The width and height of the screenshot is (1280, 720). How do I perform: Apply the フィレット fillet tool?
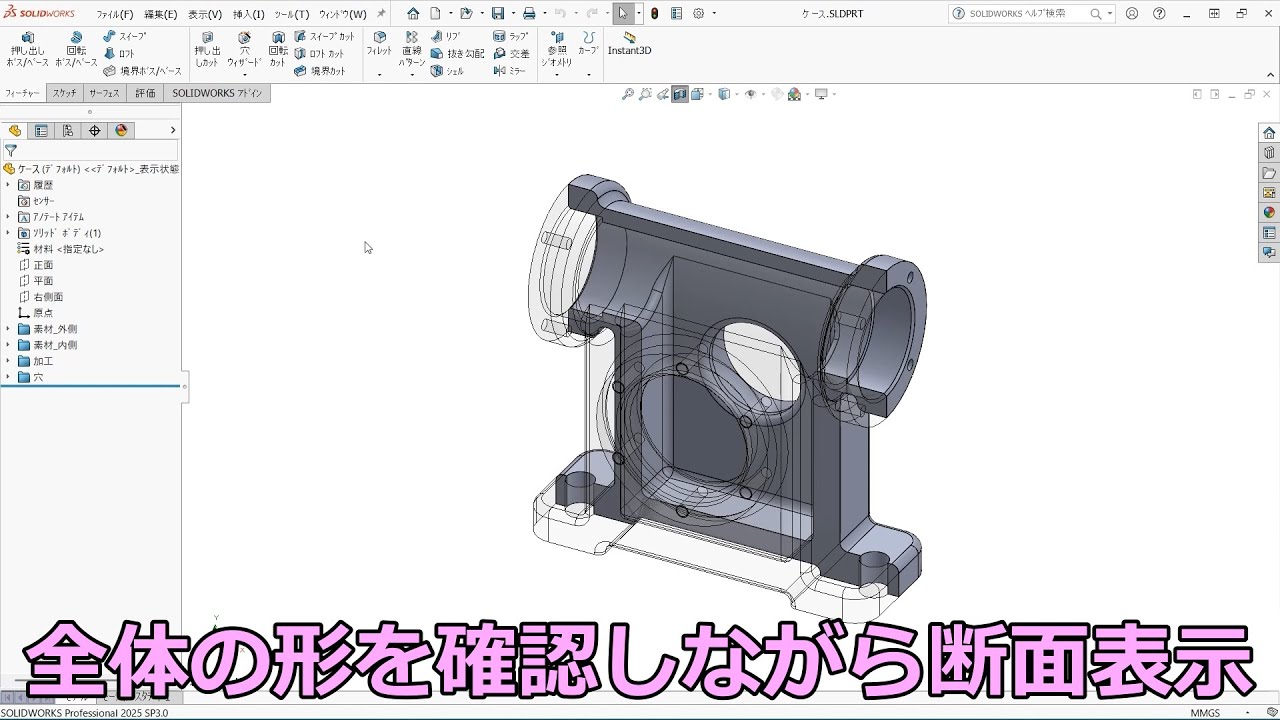(x=379, y=43)
